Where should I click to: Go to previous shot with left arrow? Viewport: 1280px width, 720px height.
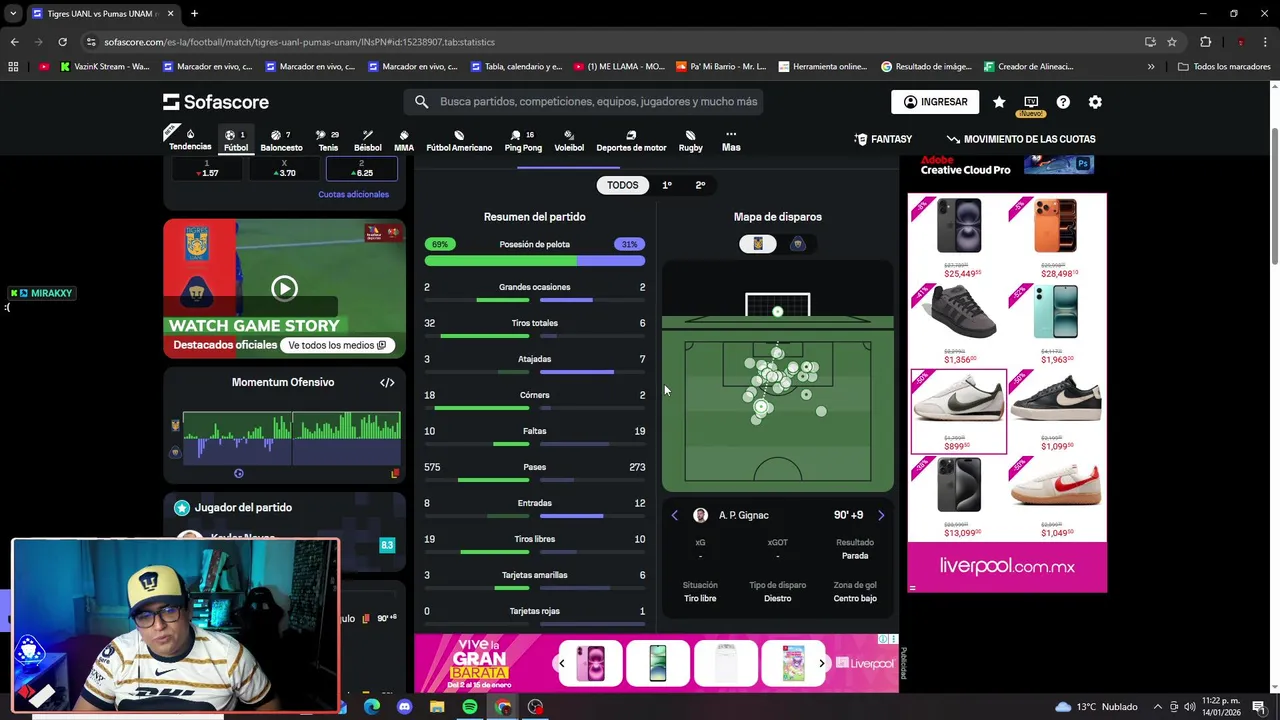674,515
